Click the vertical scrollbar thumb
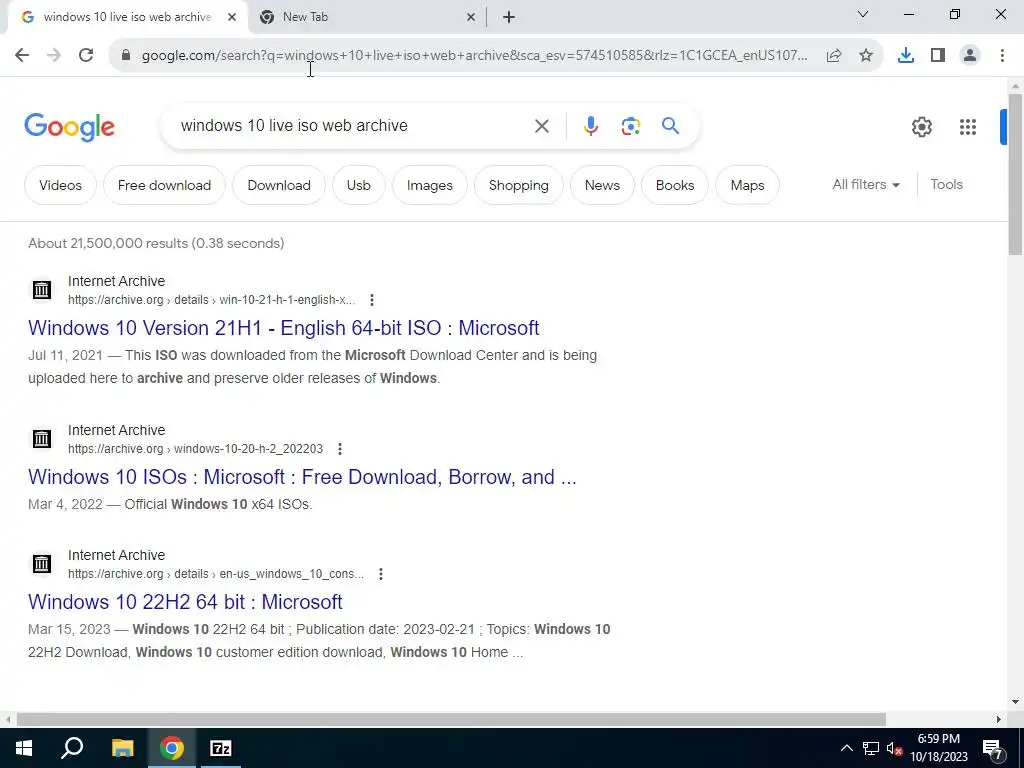 coord(1015,174)
